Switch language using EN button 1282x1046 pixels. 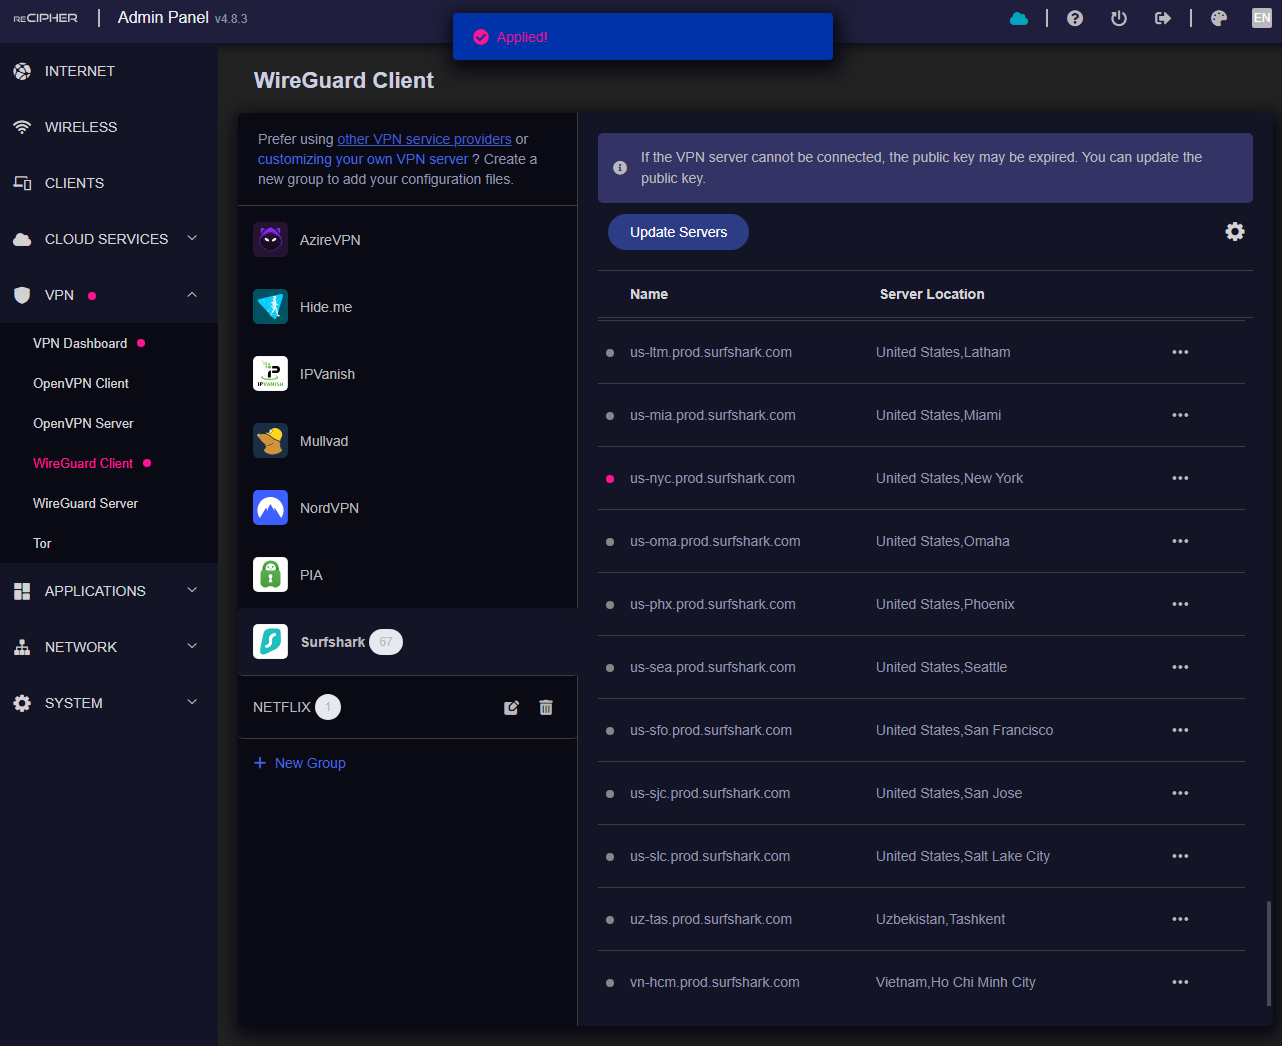[1261, 18]
